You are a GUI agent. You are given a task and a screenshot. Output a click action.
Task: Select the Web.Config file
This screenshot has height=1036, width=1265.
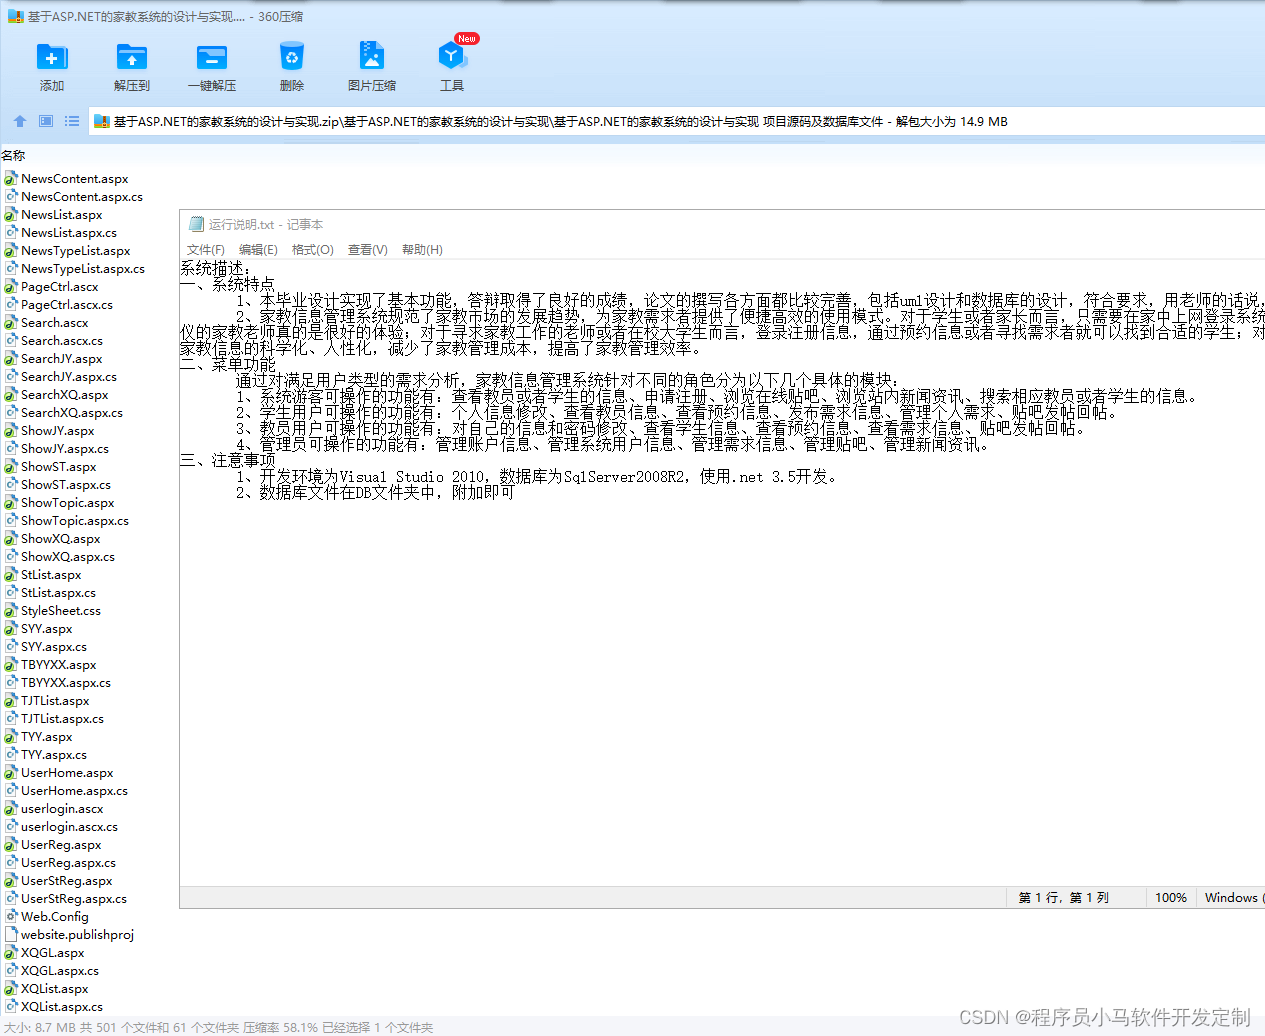point(54,916)
